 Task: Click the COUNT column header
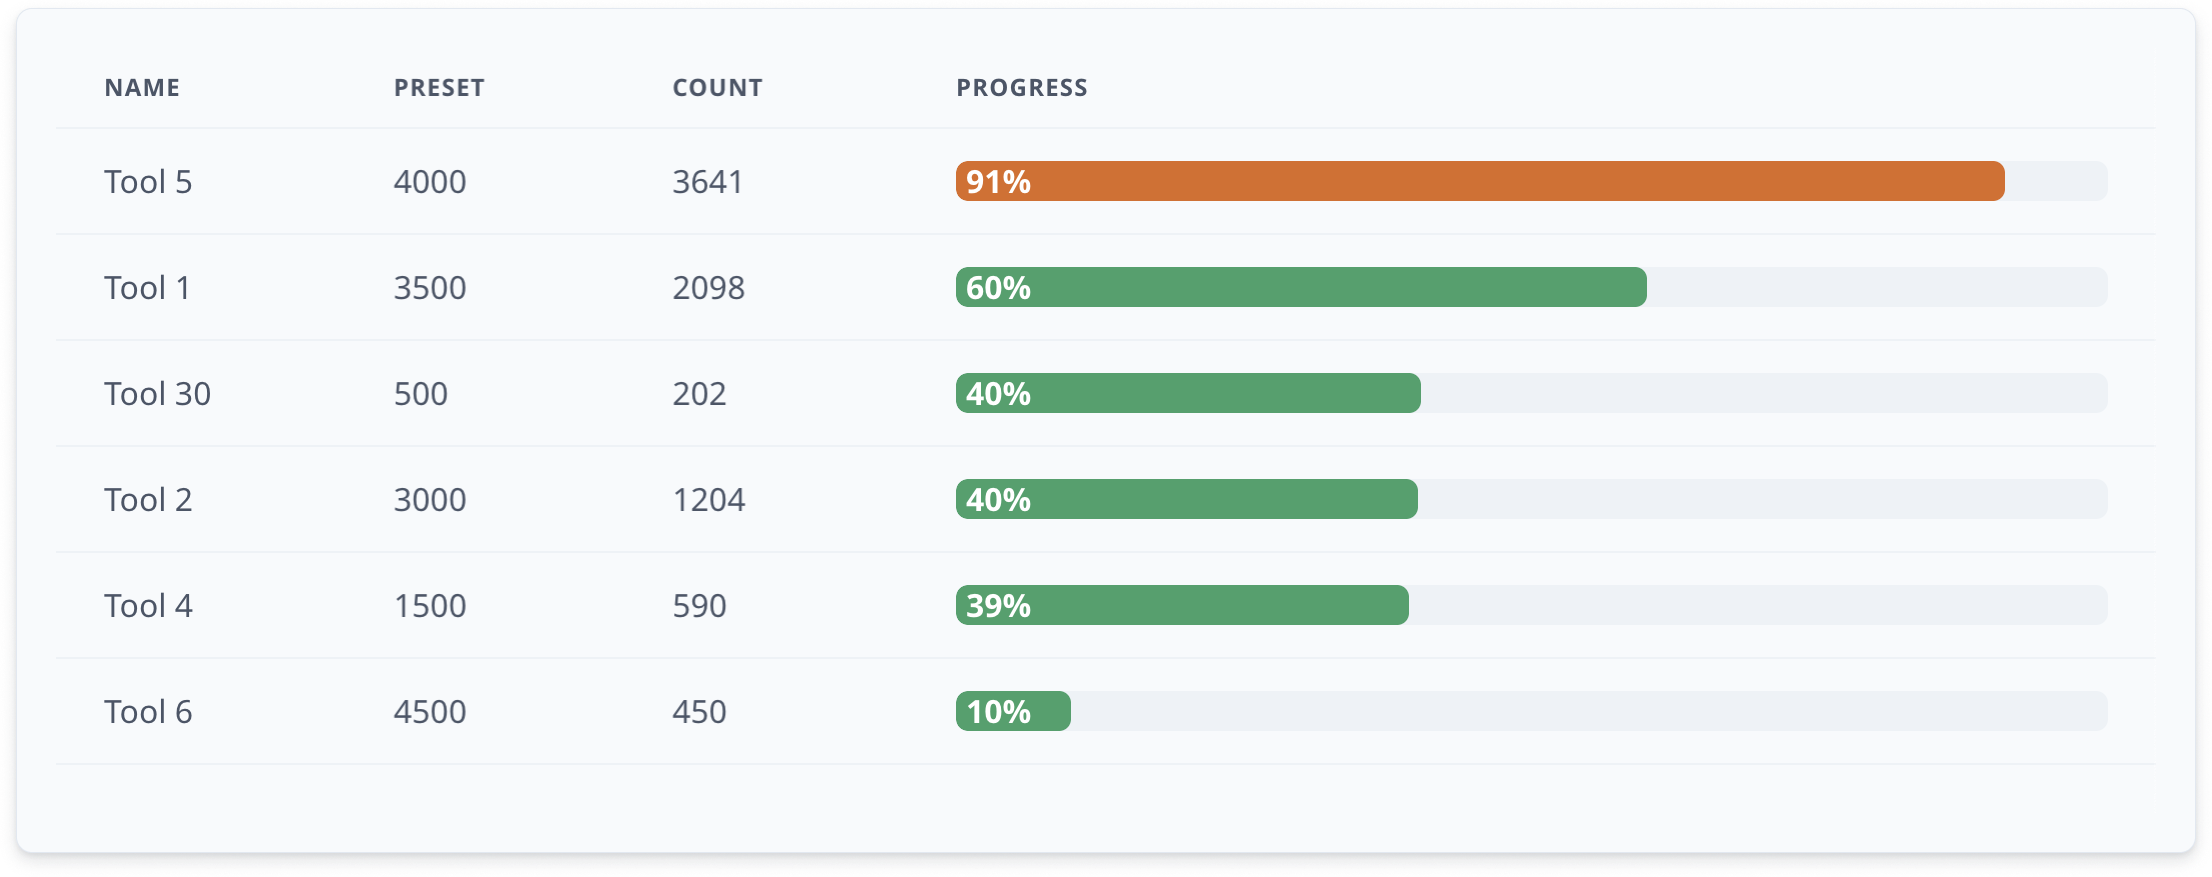(717, 88)
